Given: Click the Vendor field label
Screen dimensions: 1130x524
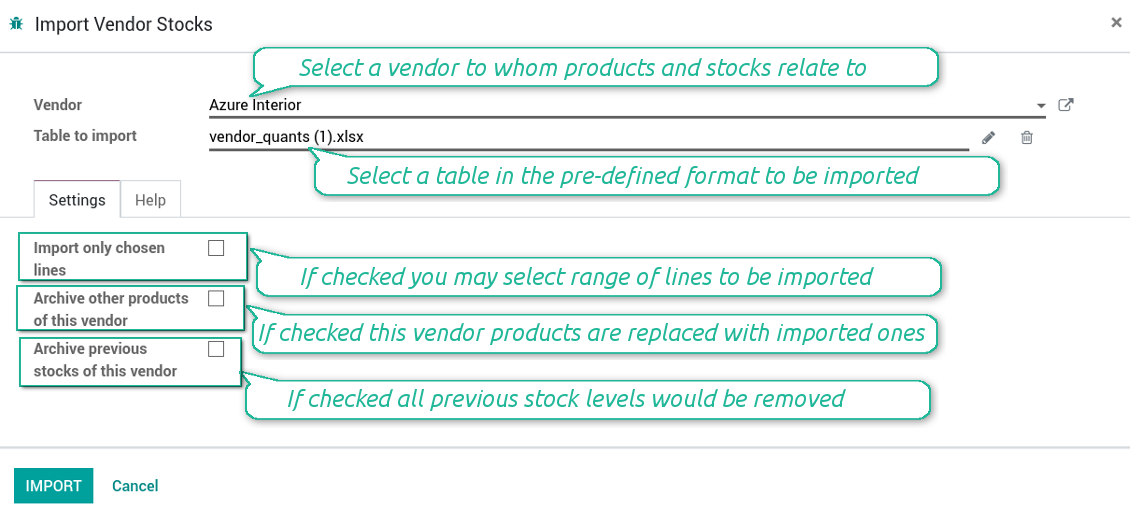Looking at the screenshot, I should point(58,105).
